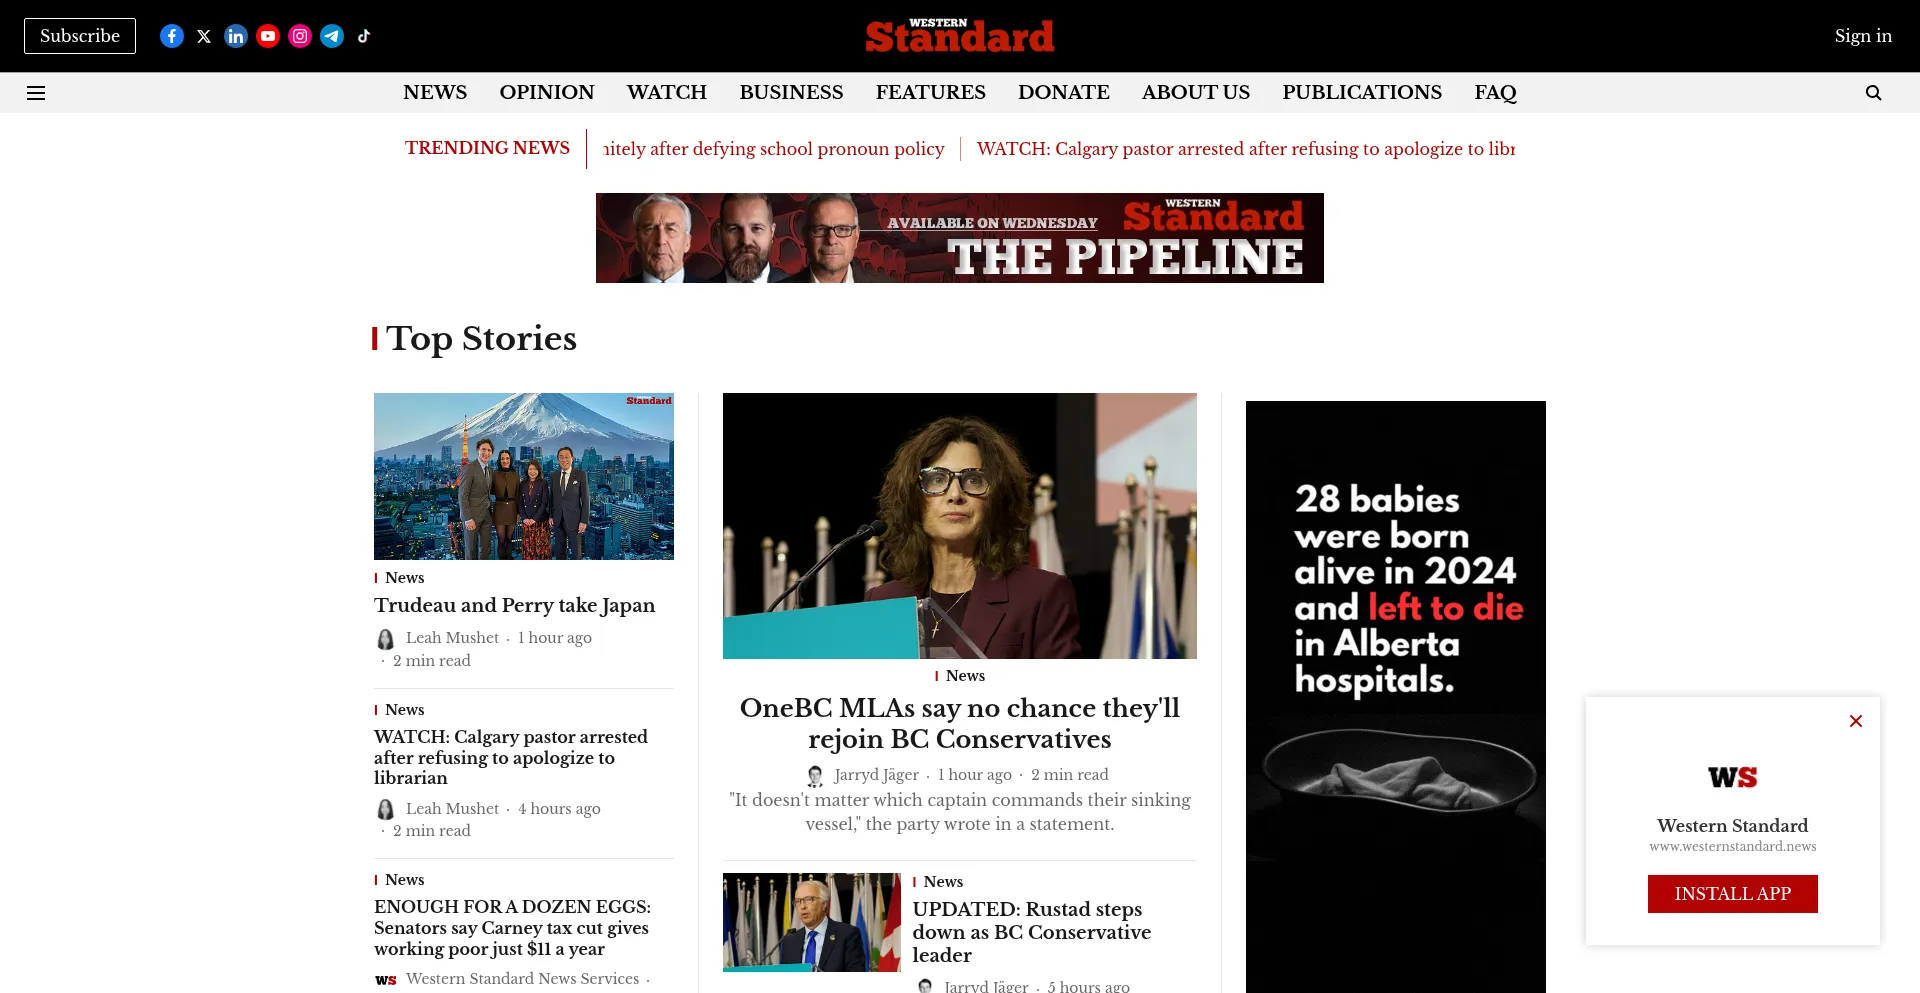Screen dimensions: 1920x993
Task: Open the TikTok social icon
Action: tap(364, 36)
